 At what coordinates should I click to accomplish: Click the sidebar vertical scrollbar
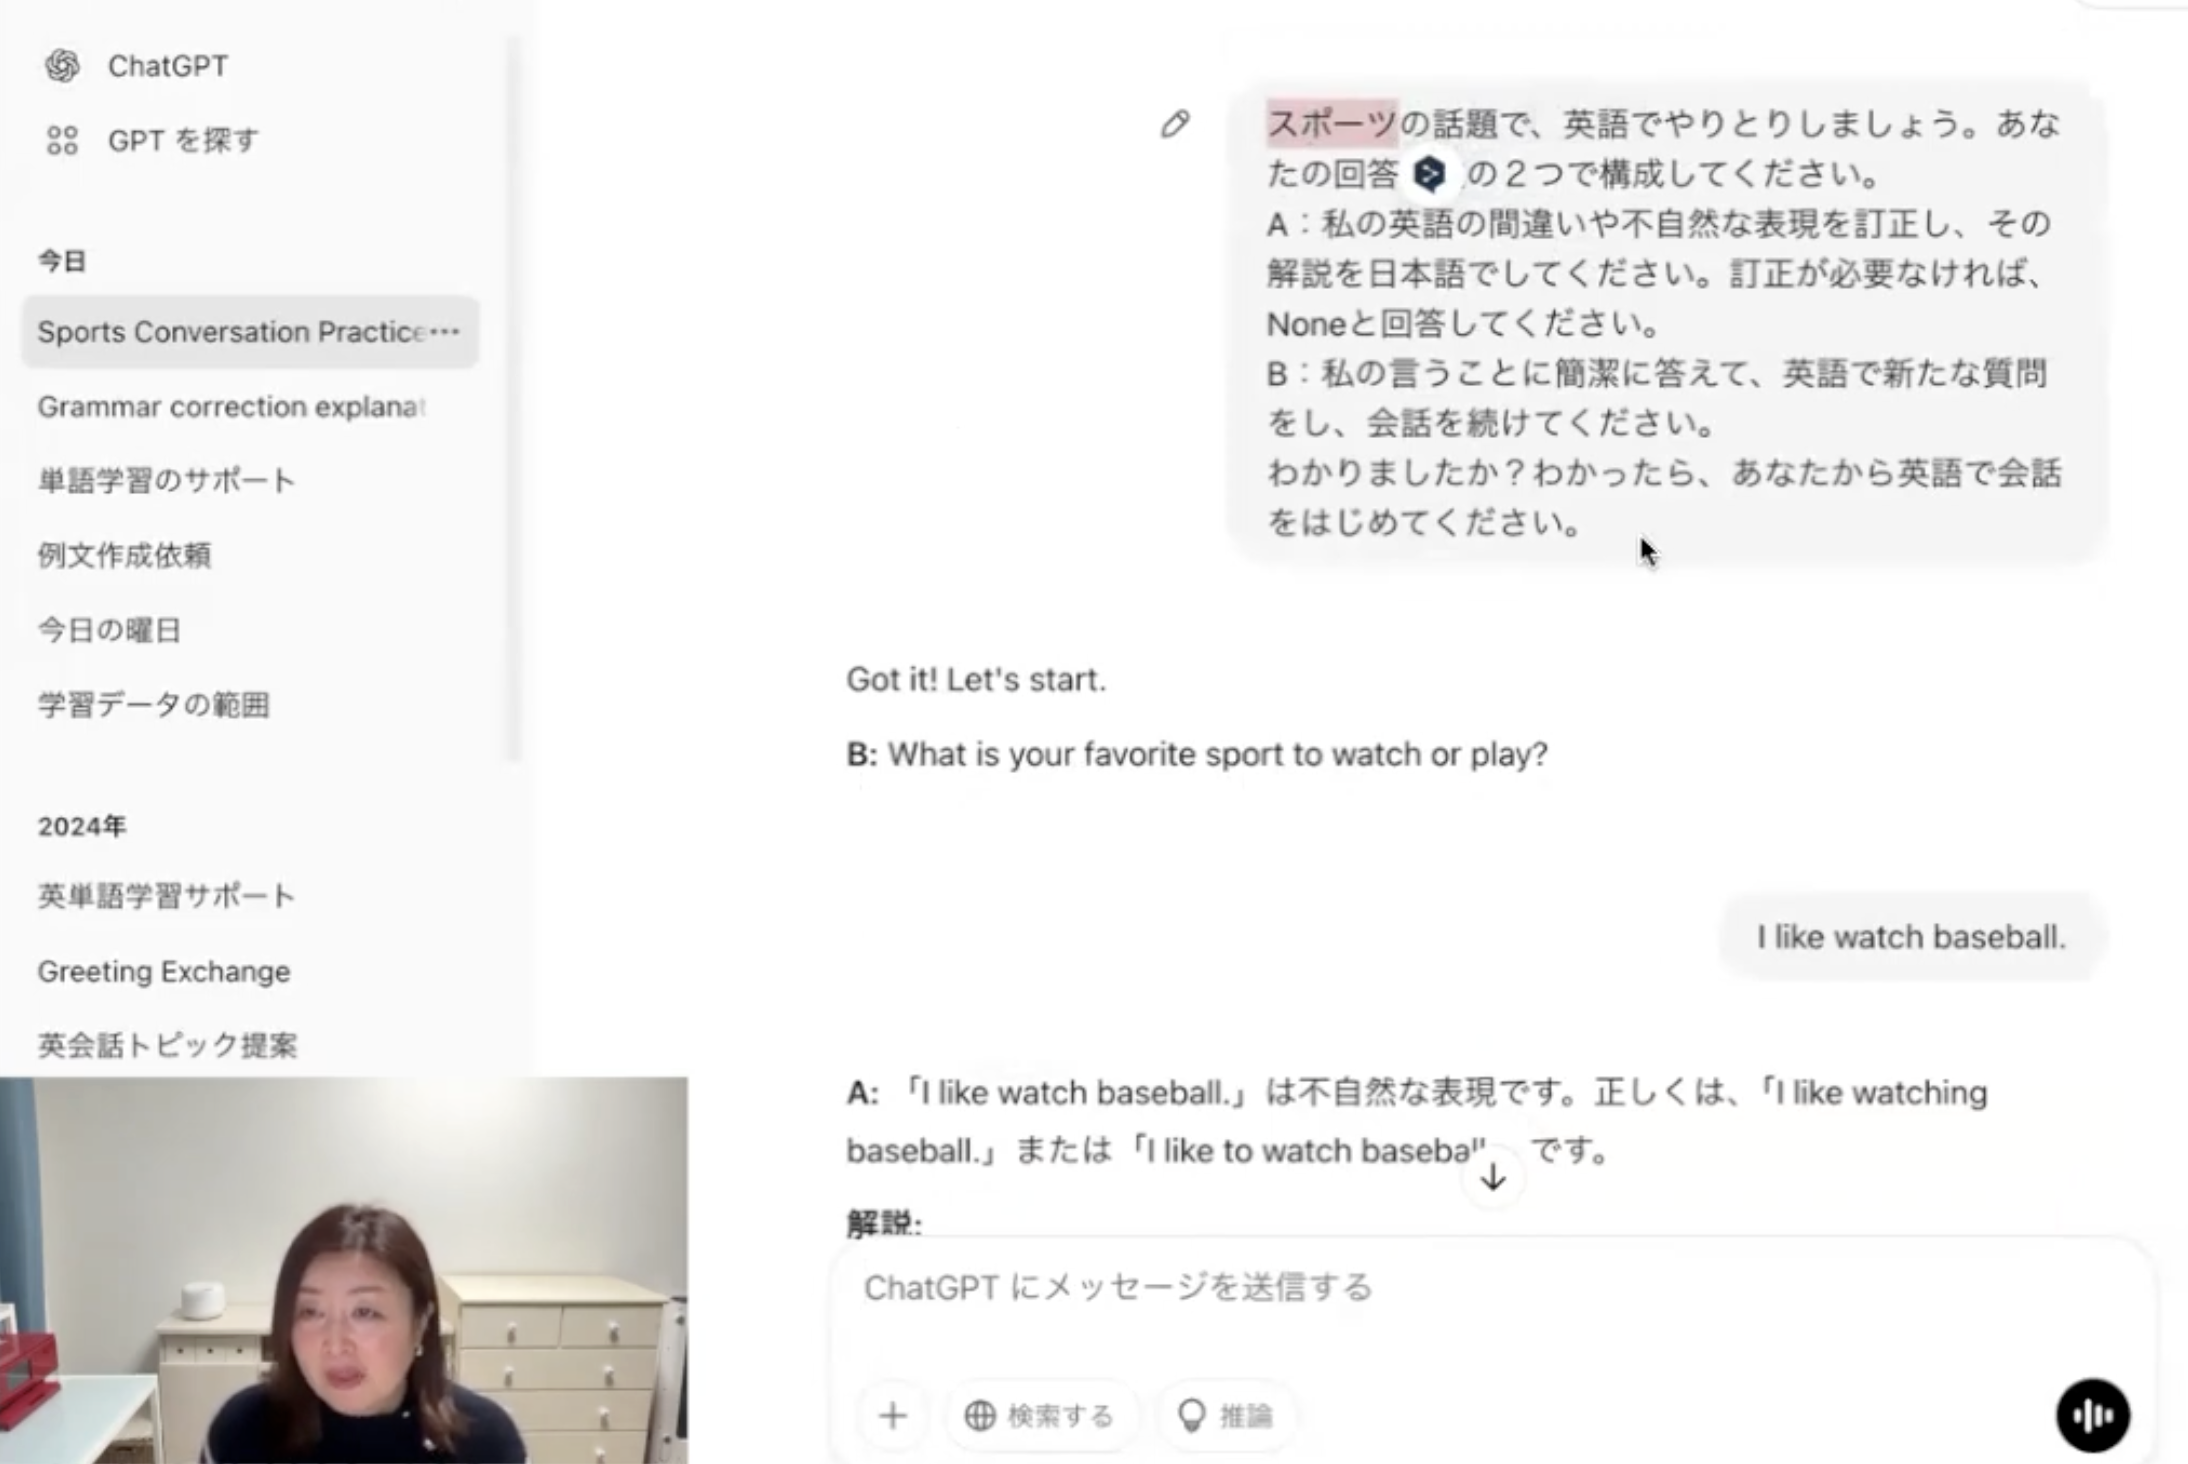[514, 400]
